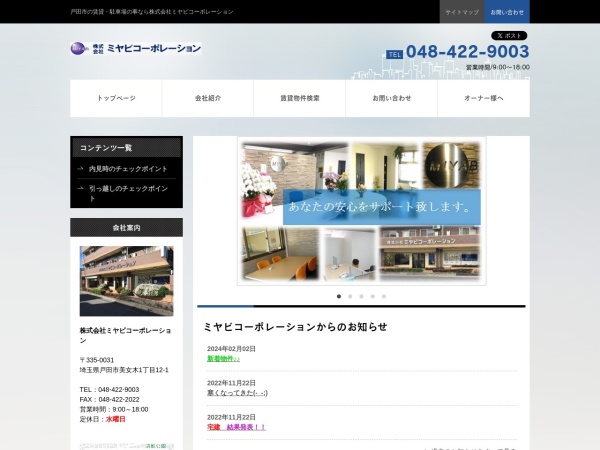Open the 寒くなってきた news link
Screen dimensions: 600x450
pyautogui.click(x=237, y=393)
